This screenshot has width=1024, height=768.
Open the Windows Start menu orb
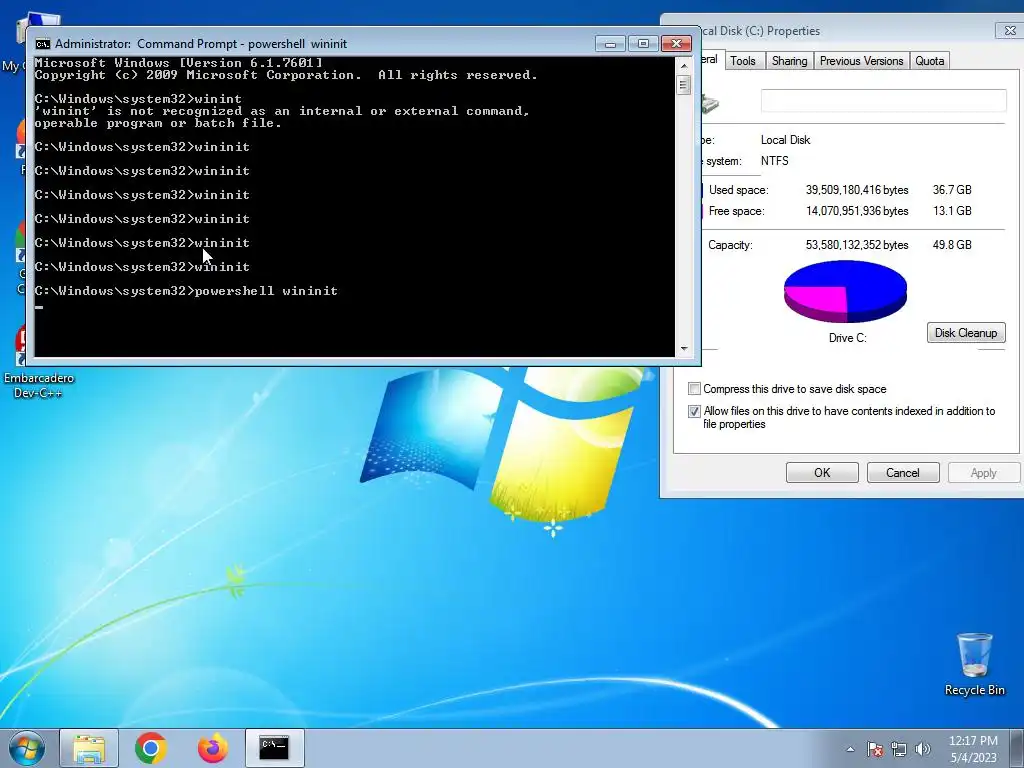(26, 748)
